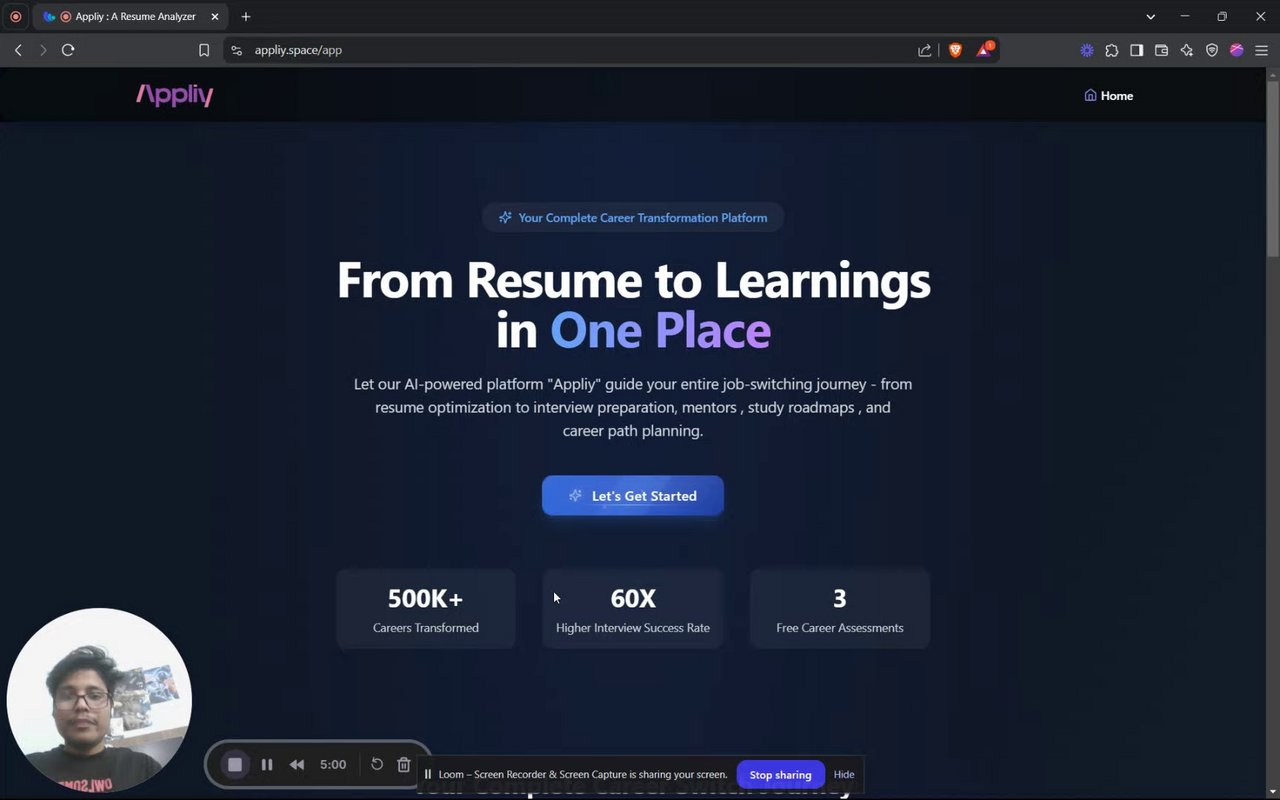
Task: Go back to the previous page
Action: click(18, 50)
